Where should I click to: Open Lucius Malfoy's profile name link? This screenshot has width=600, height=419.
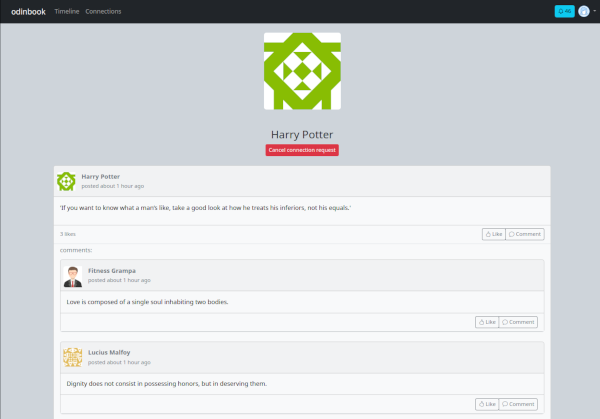pos(109,352)
